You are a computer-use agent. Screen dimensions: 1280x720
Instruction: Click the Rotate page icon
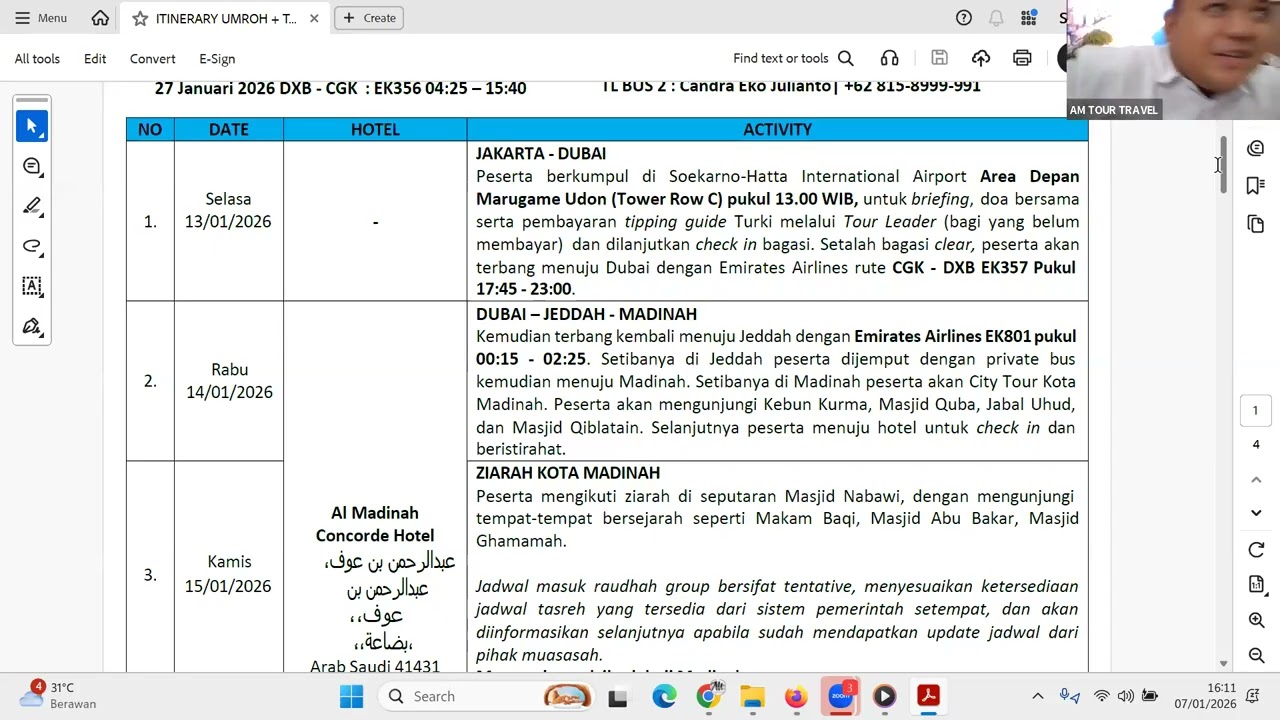click(1256, 550)
